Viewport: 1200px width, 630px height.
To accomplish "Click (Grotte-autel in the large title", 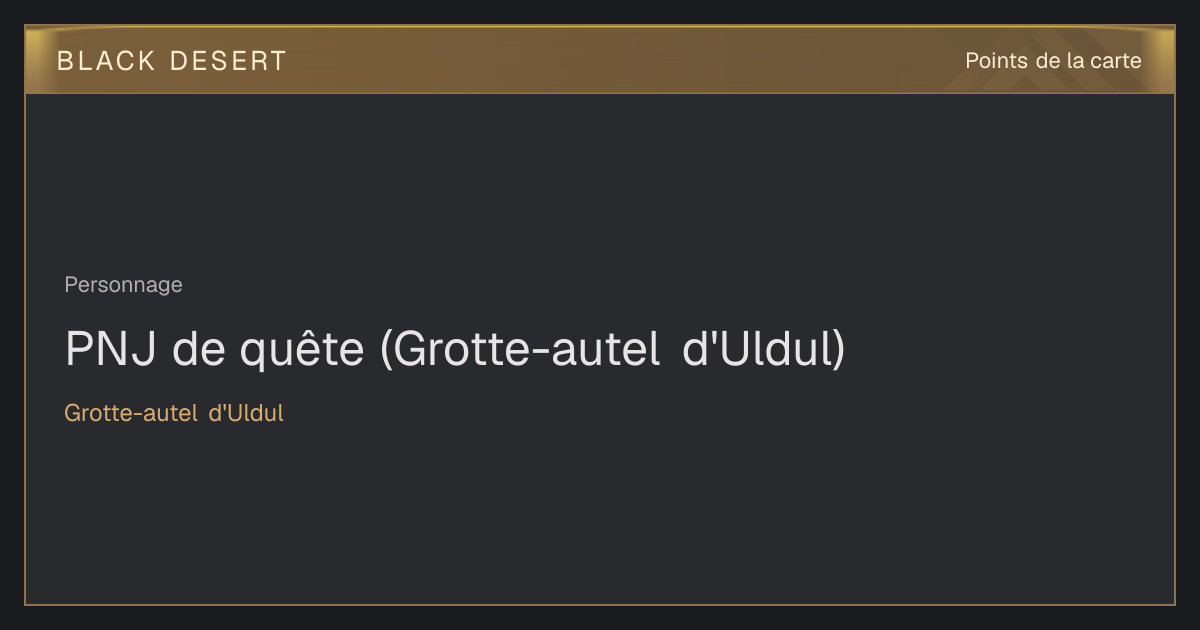I will [520, 349].
